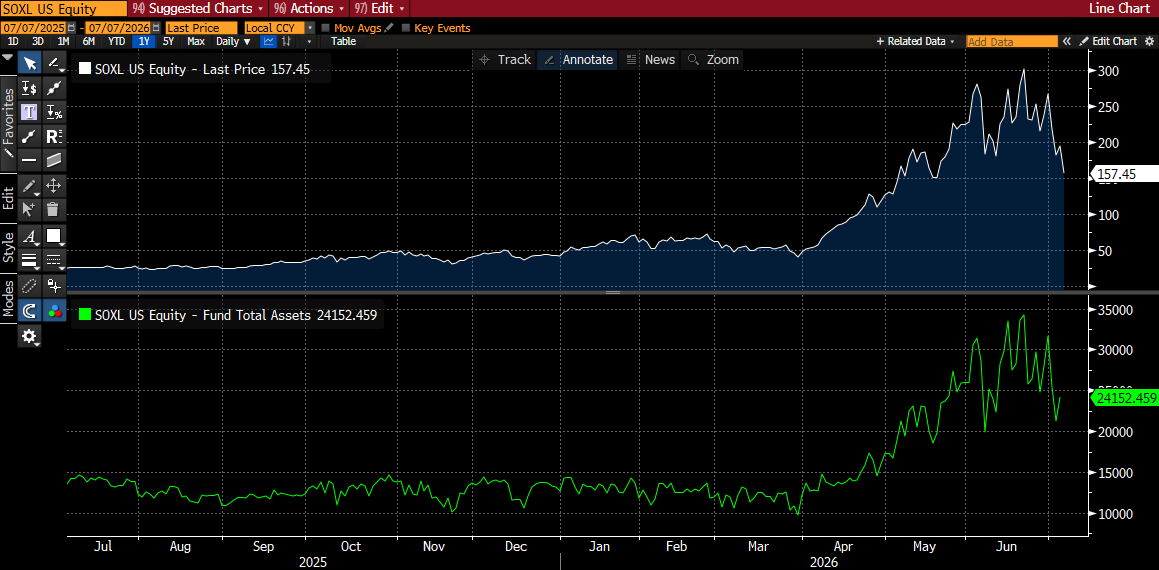Screen dimensions: 1159x570
Task: Click the chart settings gear beside Edit Chart
Action: (x=1148, y=41)
